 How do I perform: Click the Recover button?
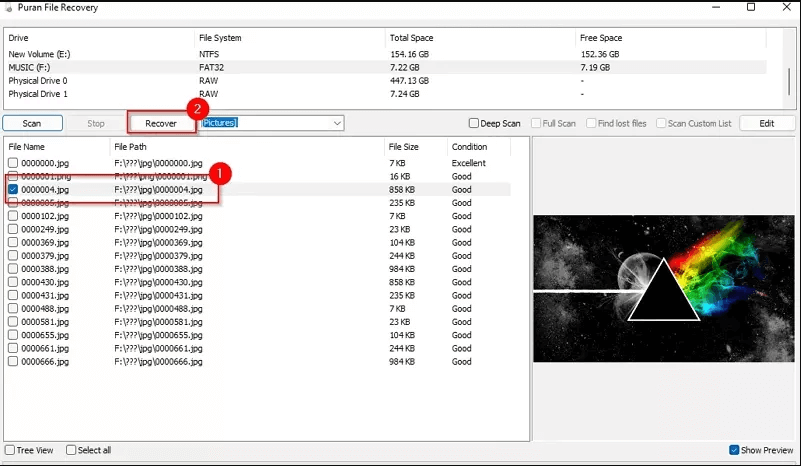(x=161, y=123)
